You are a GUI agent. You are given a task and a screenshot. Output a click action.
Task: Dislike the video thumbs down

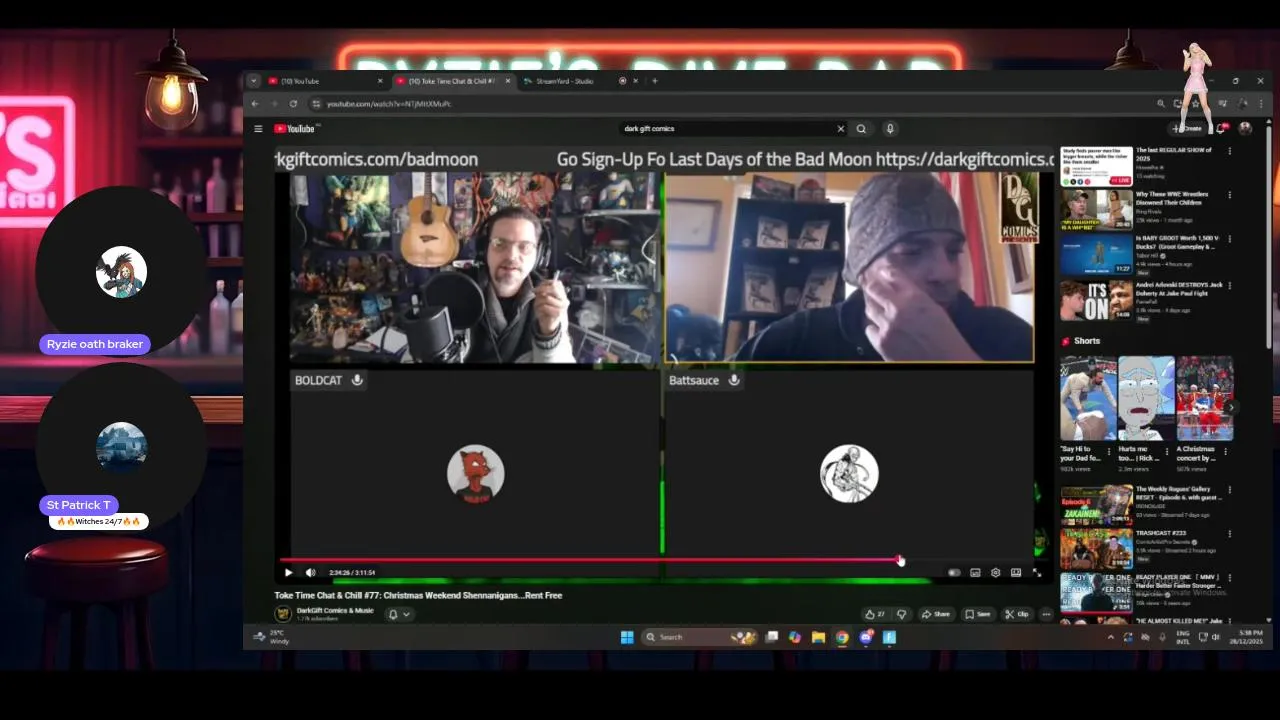[902, 614]
